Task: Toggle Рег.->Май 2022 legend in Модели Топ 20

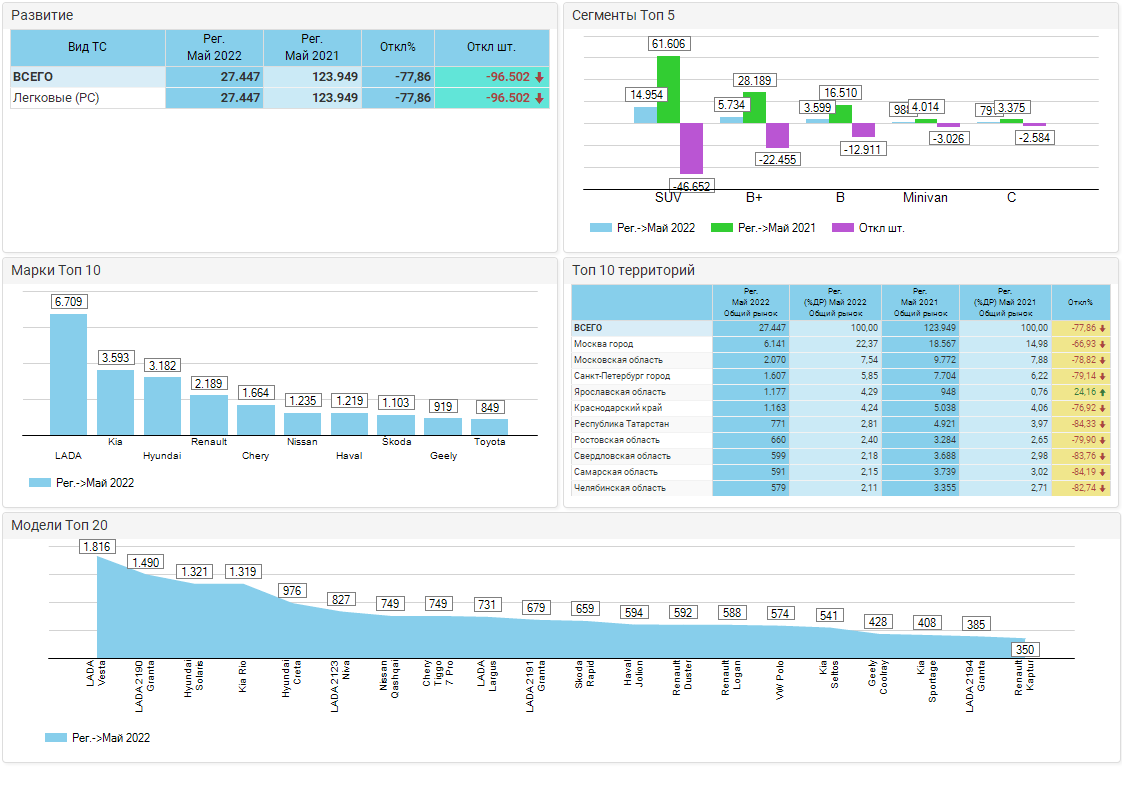Action: tap(98, 738)
